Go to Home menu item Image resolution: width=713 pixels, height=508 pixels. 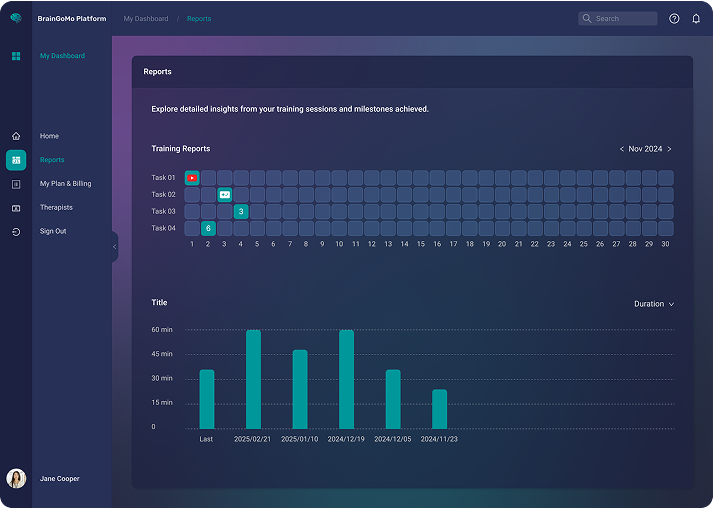(x=49, y=136)
